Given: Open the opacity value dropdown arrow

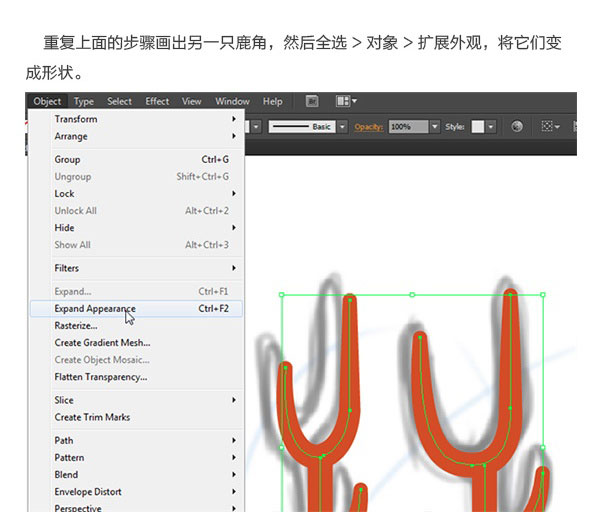Looking at the screenshot, I should [x=434, y=127].
